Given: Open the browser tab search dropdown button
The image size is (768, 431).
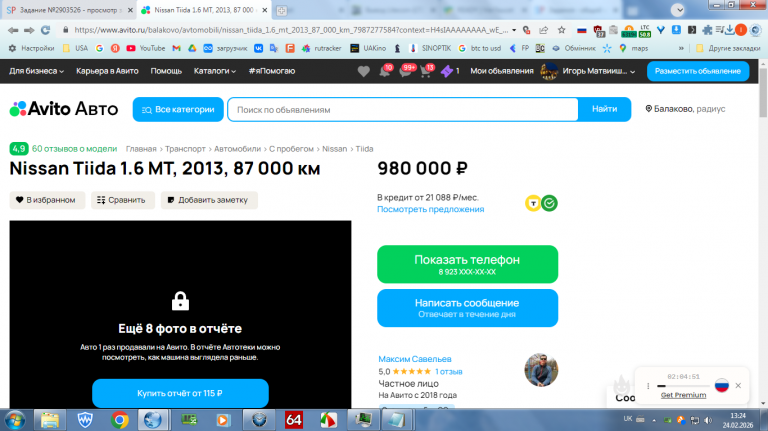Looking at the screenshot, I should click(677, 10).
